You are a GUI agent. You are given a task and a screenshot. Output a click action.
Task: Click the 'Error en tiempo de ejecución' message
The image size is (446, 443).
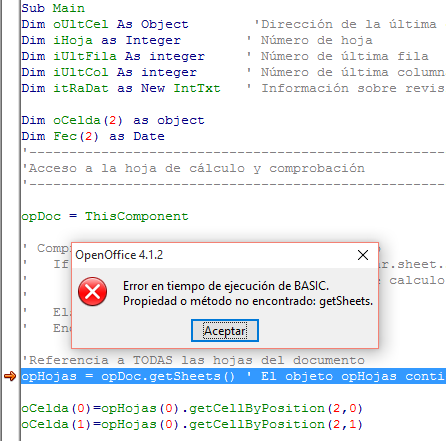point(226,286)
